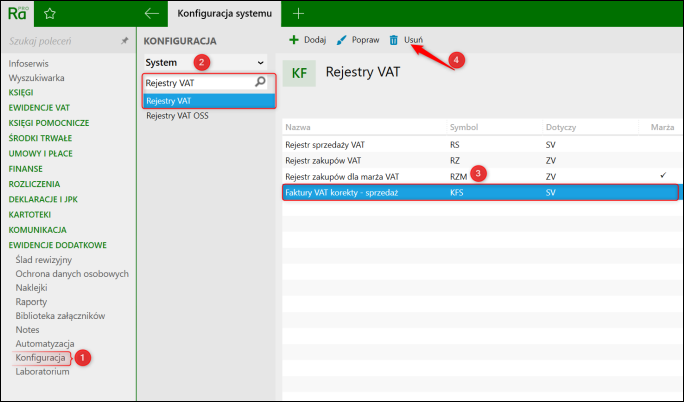Viewport: 684px width, 402px height.
Task: Click the Marża checkmark in the RZM row
Action: tap(663, 175)
